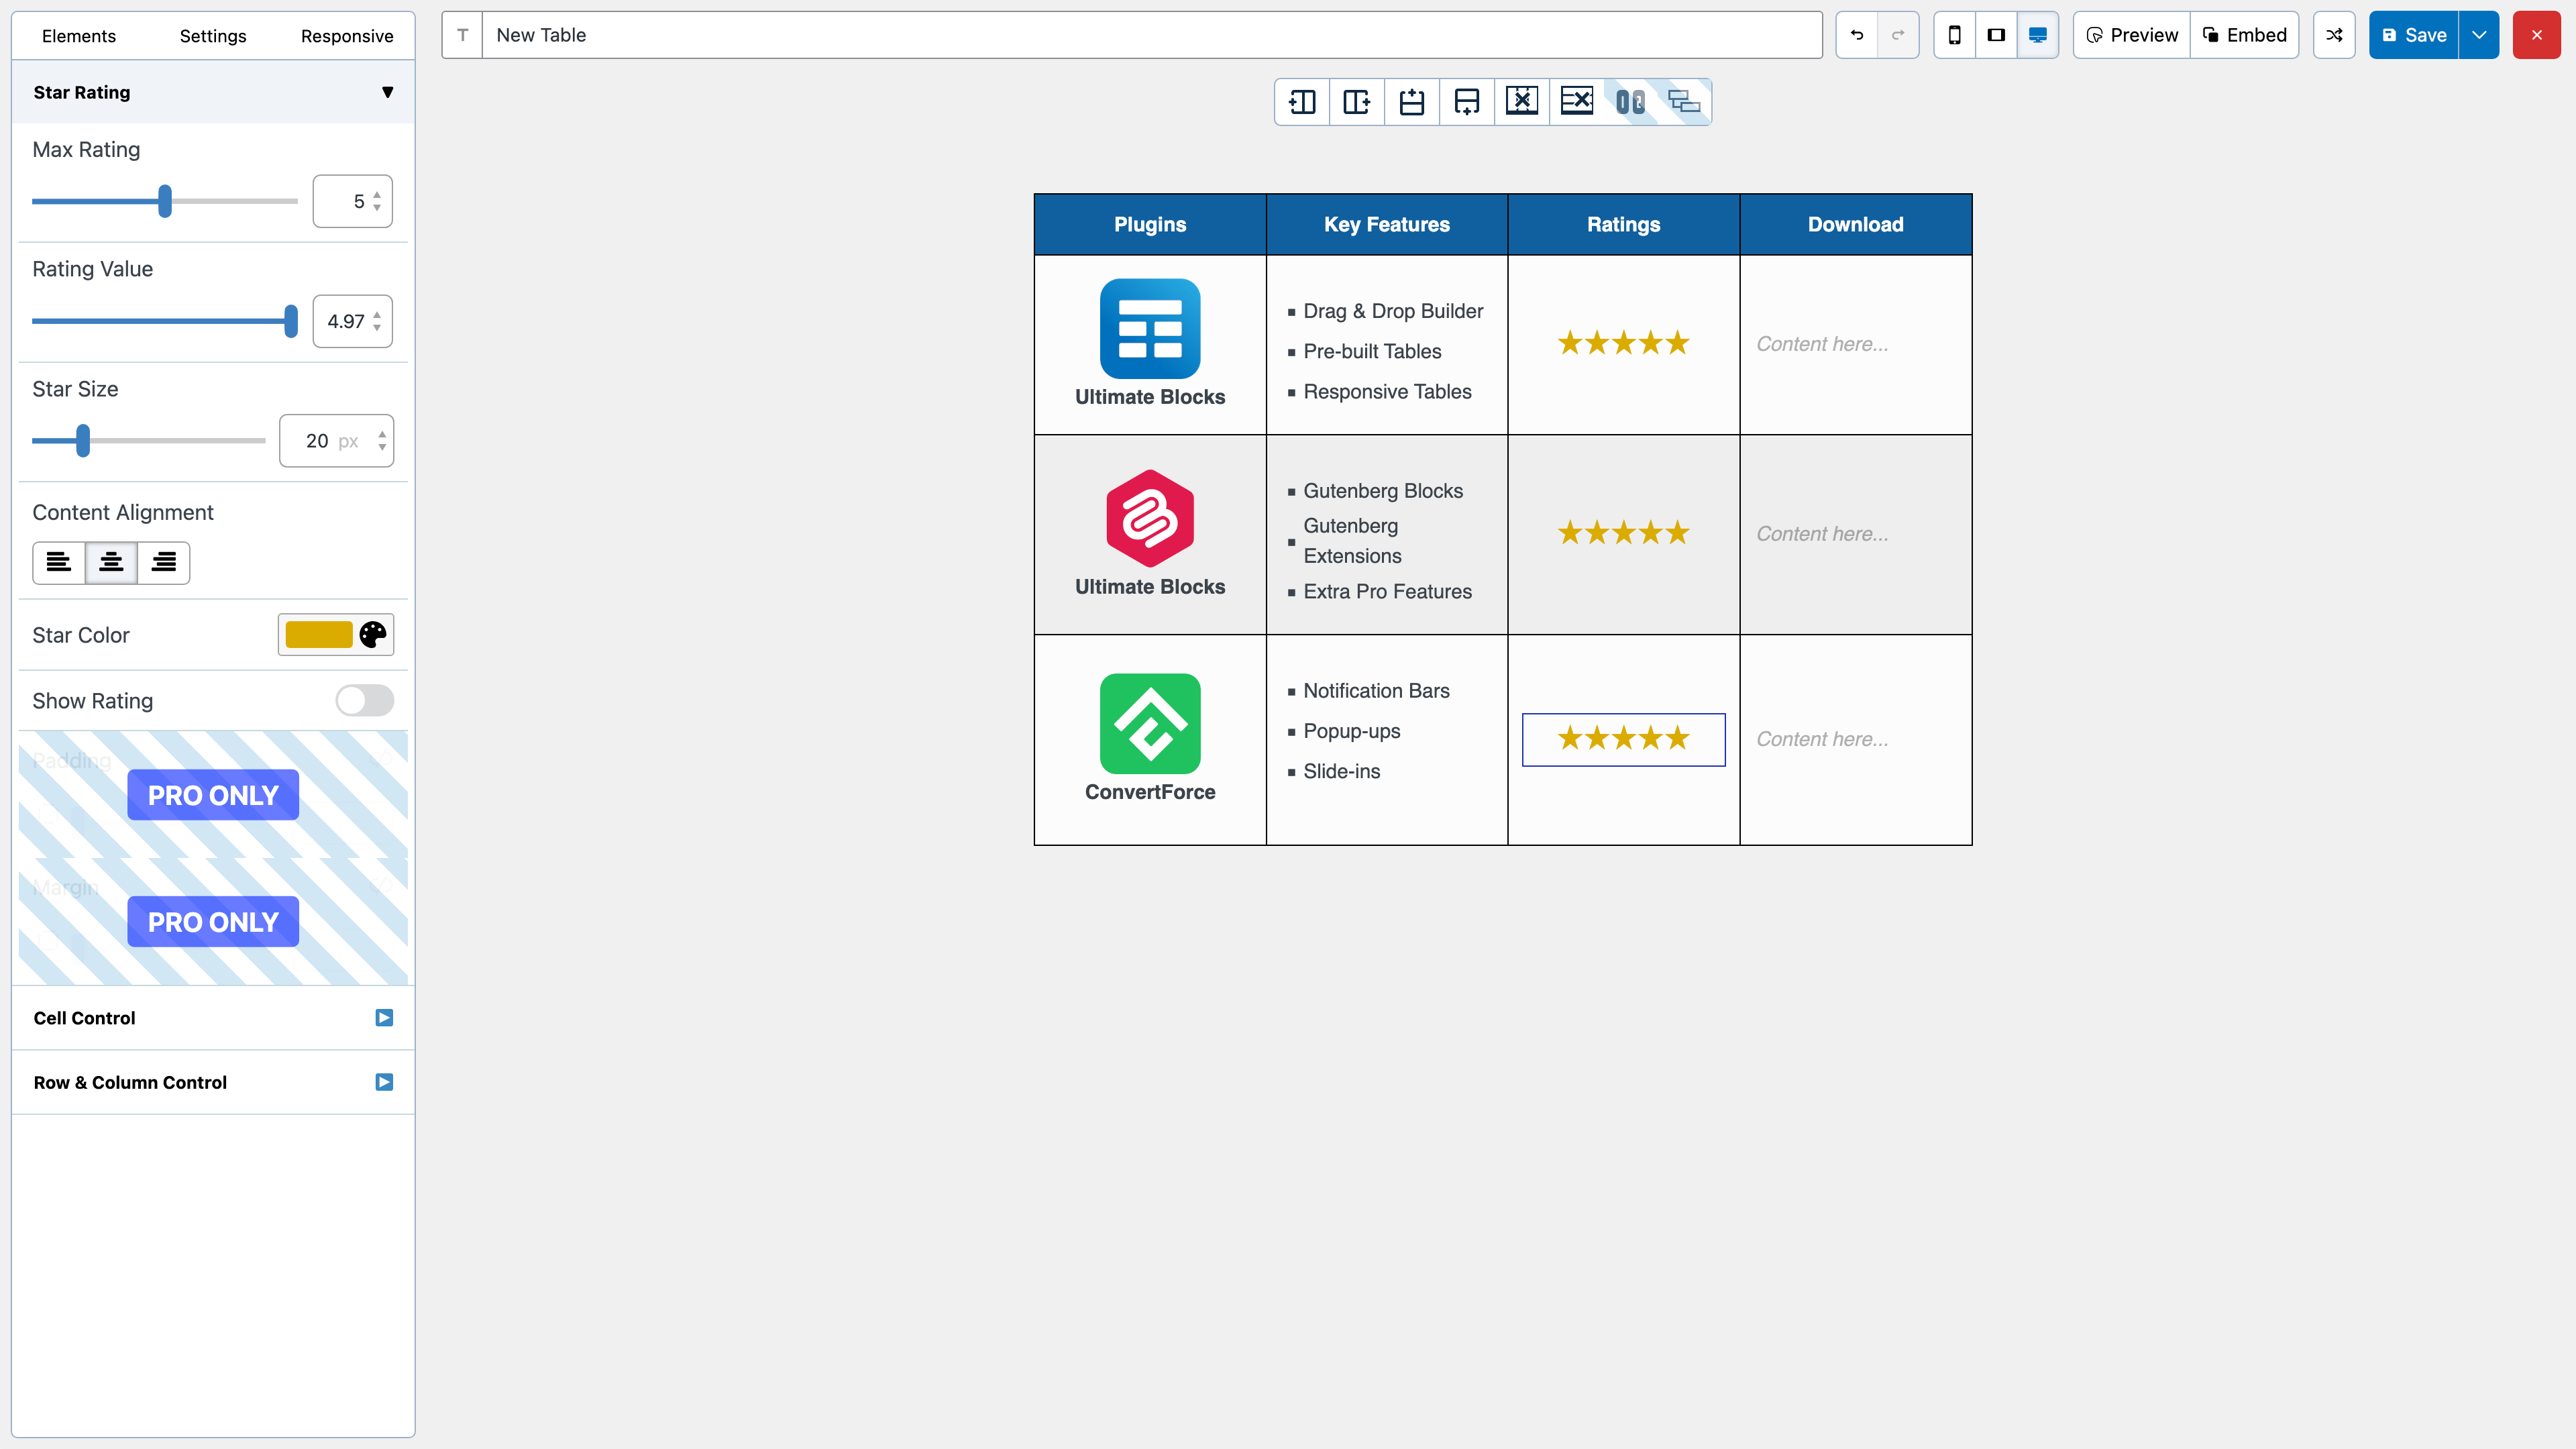Expand the Cell Control section
2576x1449 pixels.
point(384,1018)
